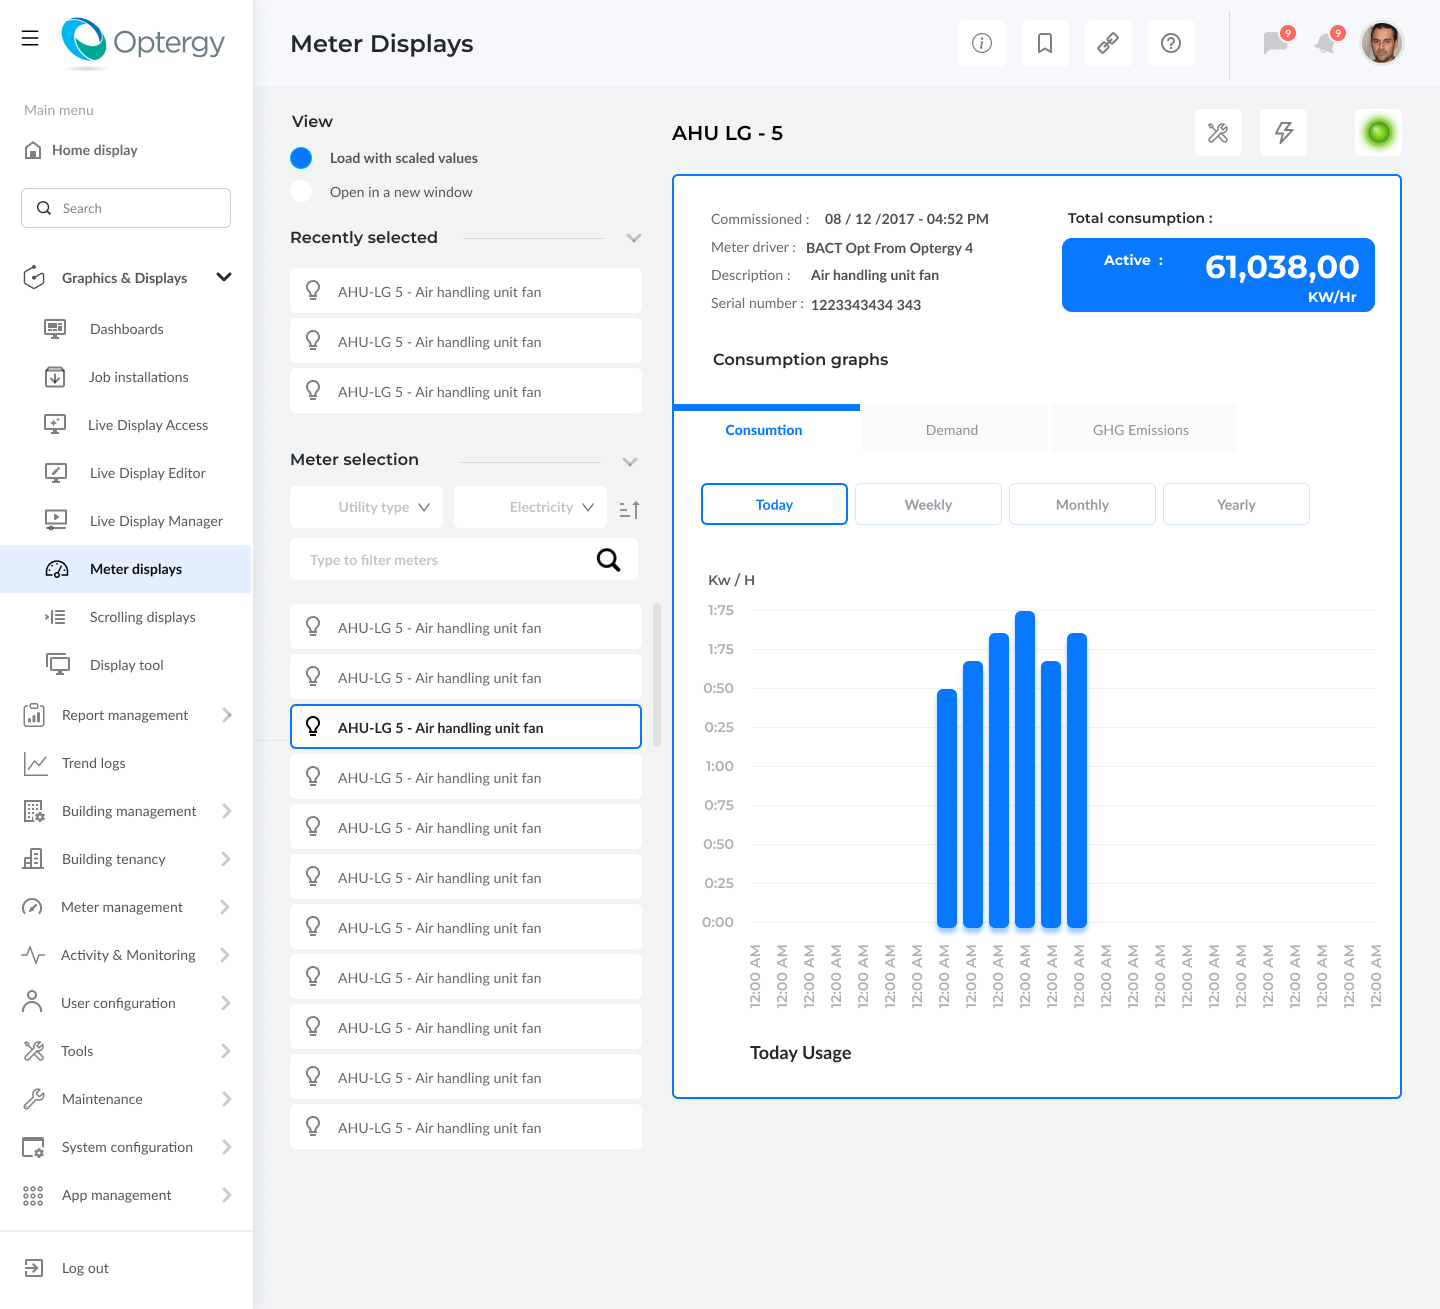The width and height of the screenshot is (1440, 1309).
Task: Select the highlighted AHU-LG 5 meter row
Action: [466, 727]
